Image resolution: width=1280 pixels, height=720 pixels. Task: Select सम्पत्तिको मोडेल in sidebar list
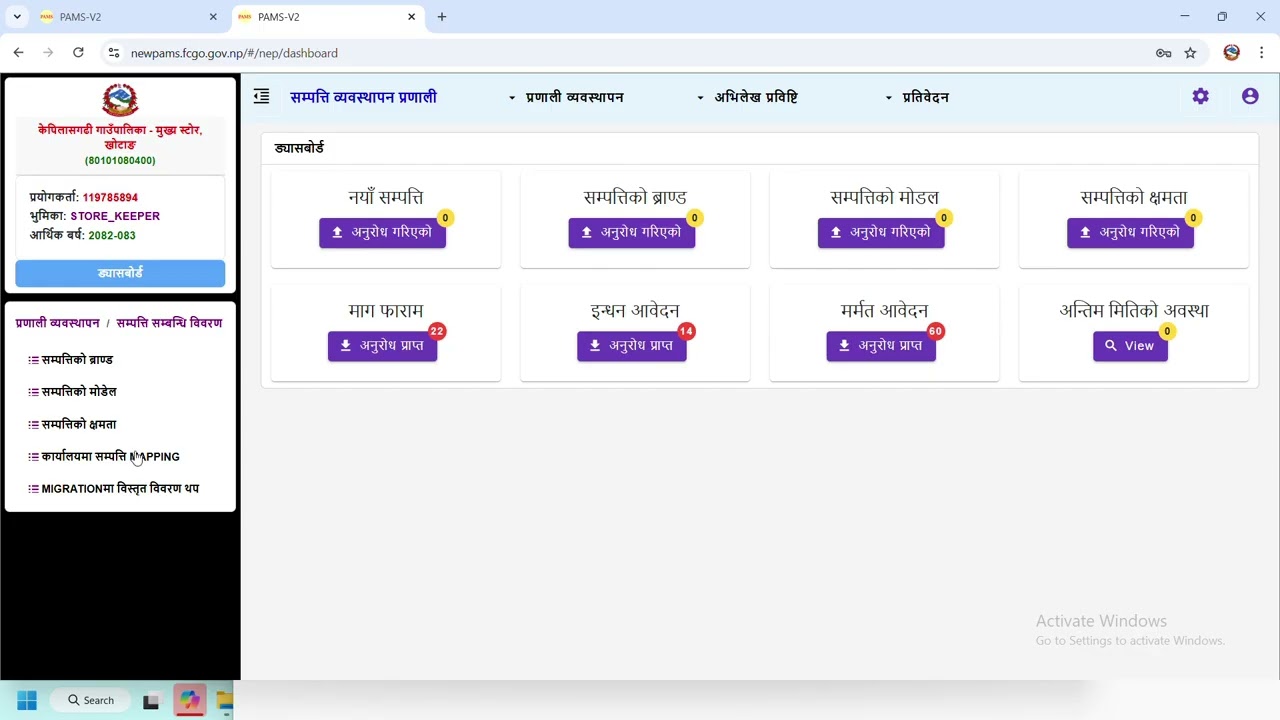click(x=73, y=392)
